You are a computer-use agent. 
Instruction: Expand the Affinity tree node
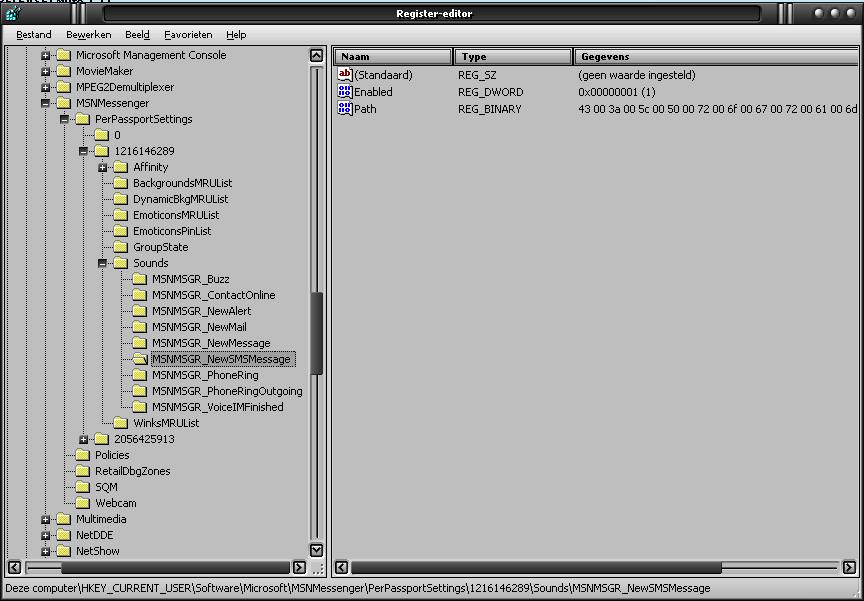(102, 167)
